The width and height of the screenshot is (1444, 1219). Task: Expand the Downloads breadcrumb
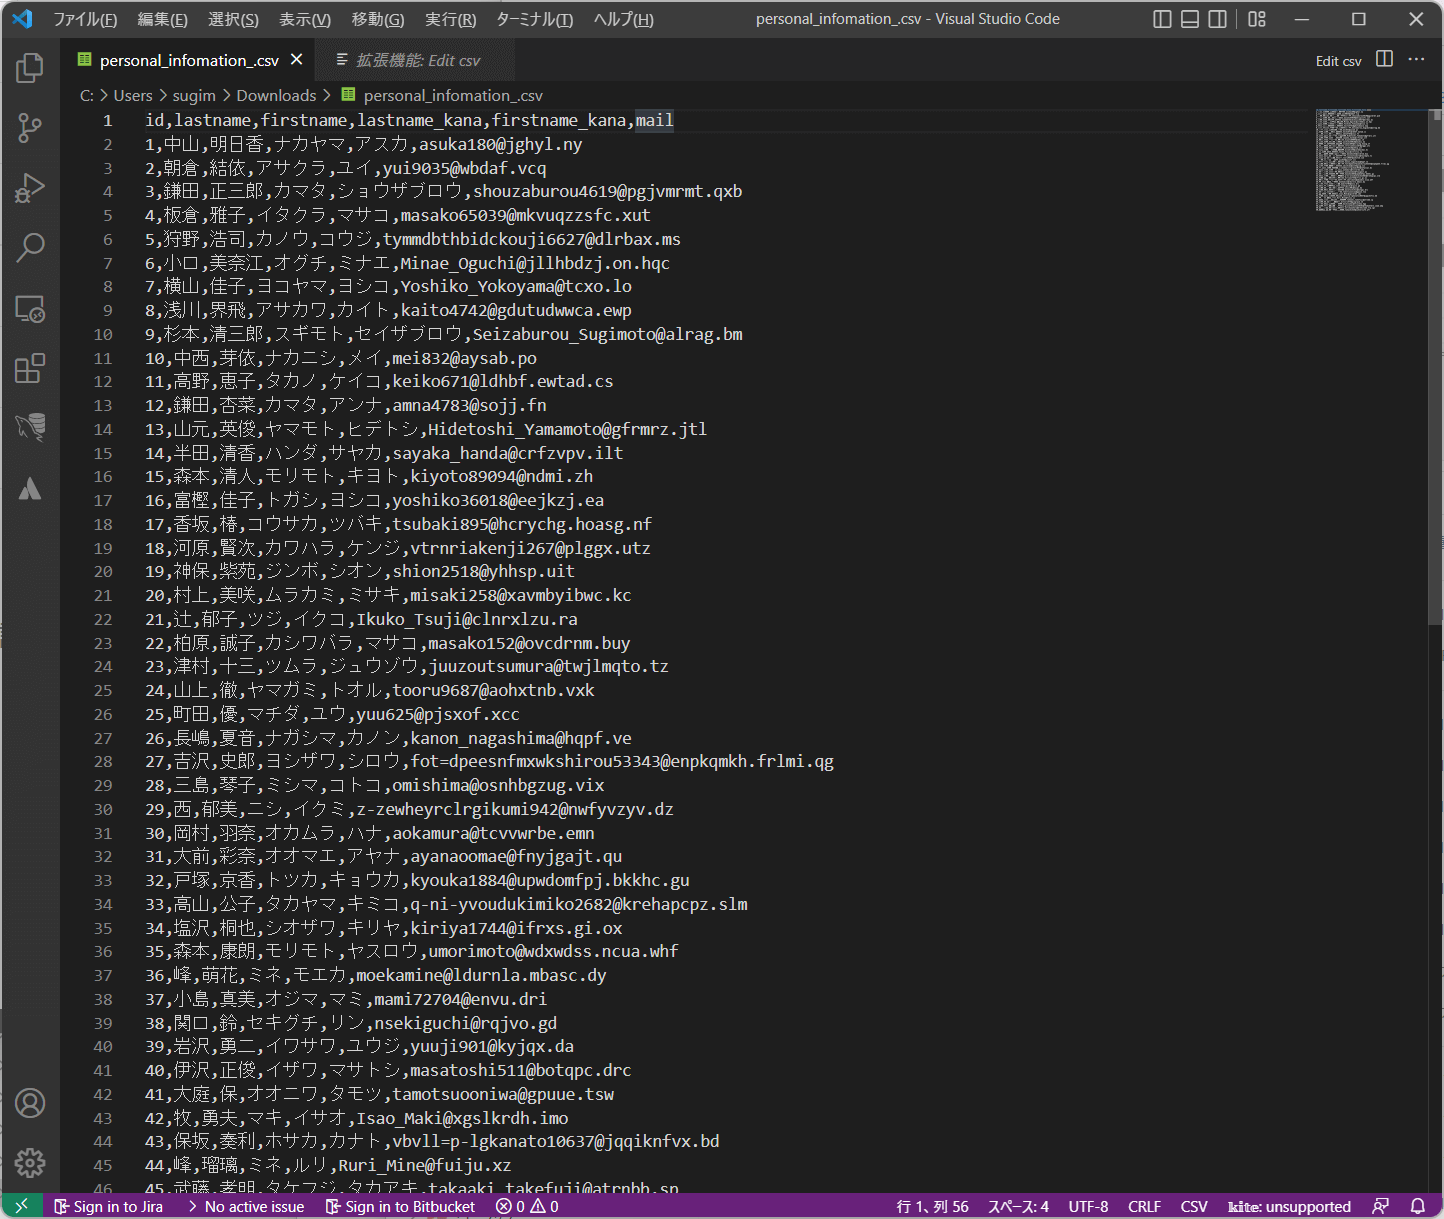(276, 95)
